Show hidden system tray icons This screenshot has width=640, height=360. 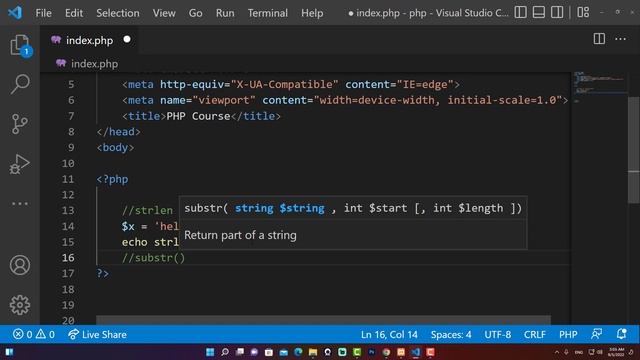(557, 352)
